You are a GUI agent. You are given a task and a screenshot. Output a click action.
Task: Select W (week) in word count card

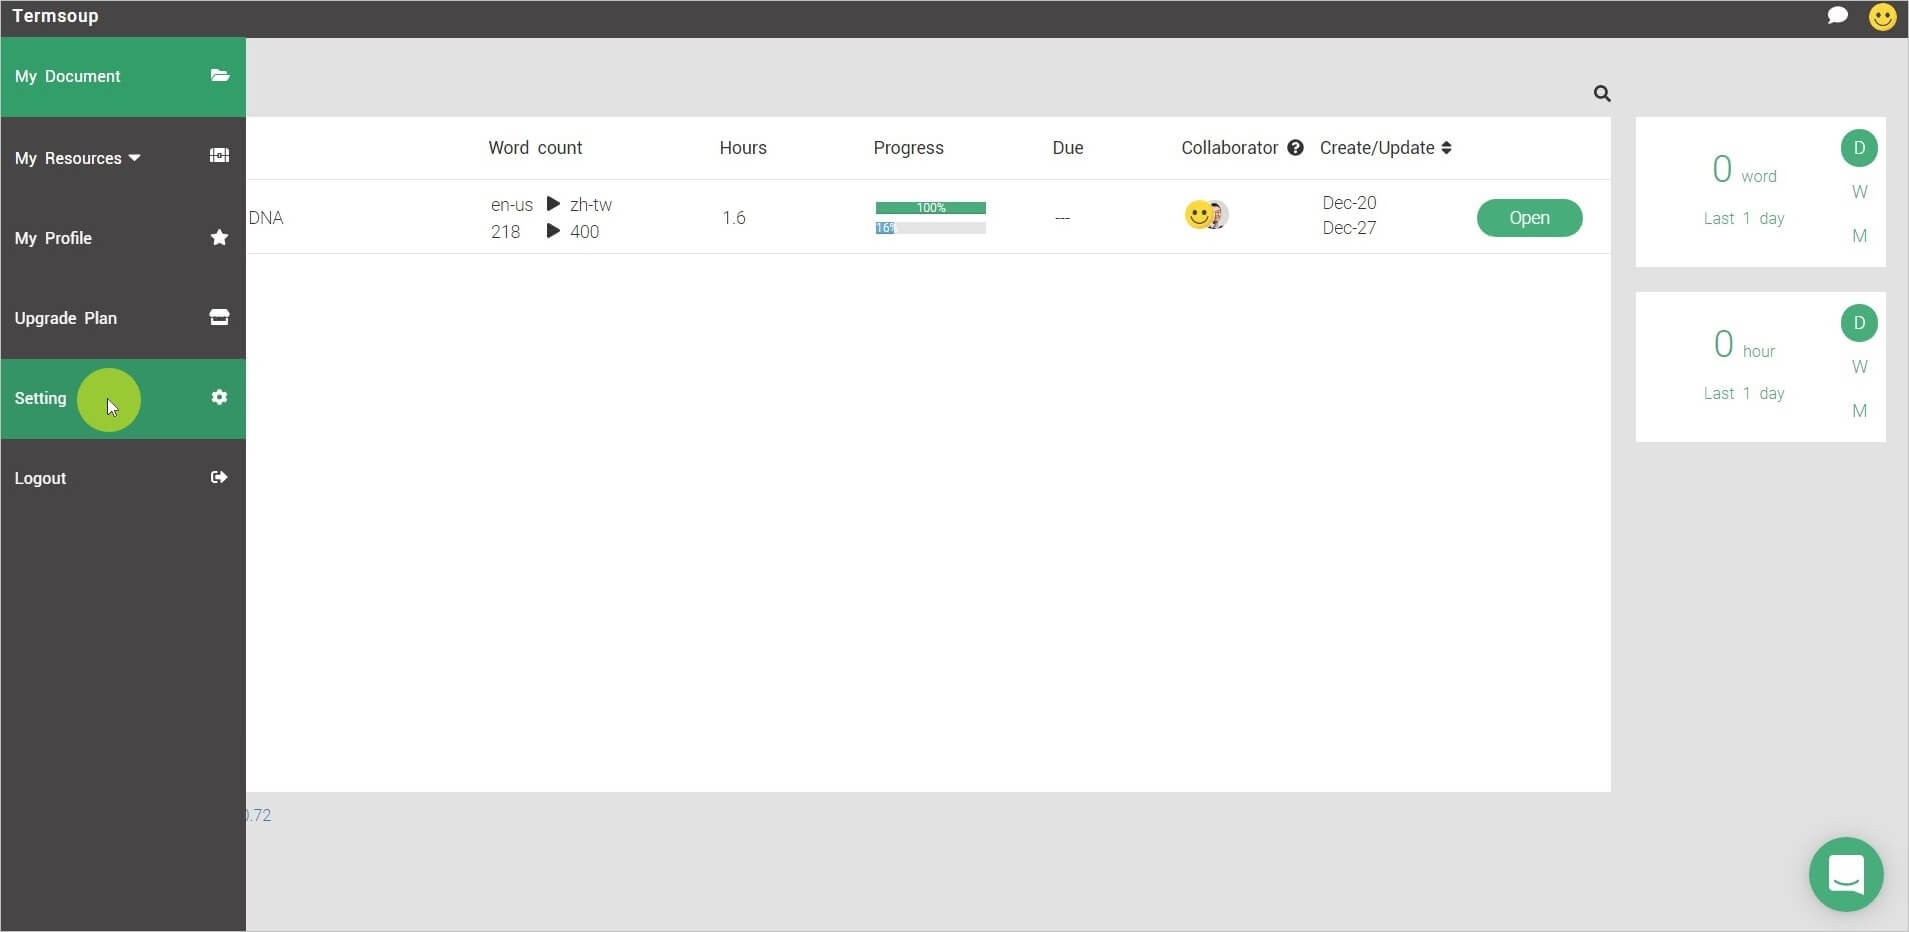click(1859, 192)
